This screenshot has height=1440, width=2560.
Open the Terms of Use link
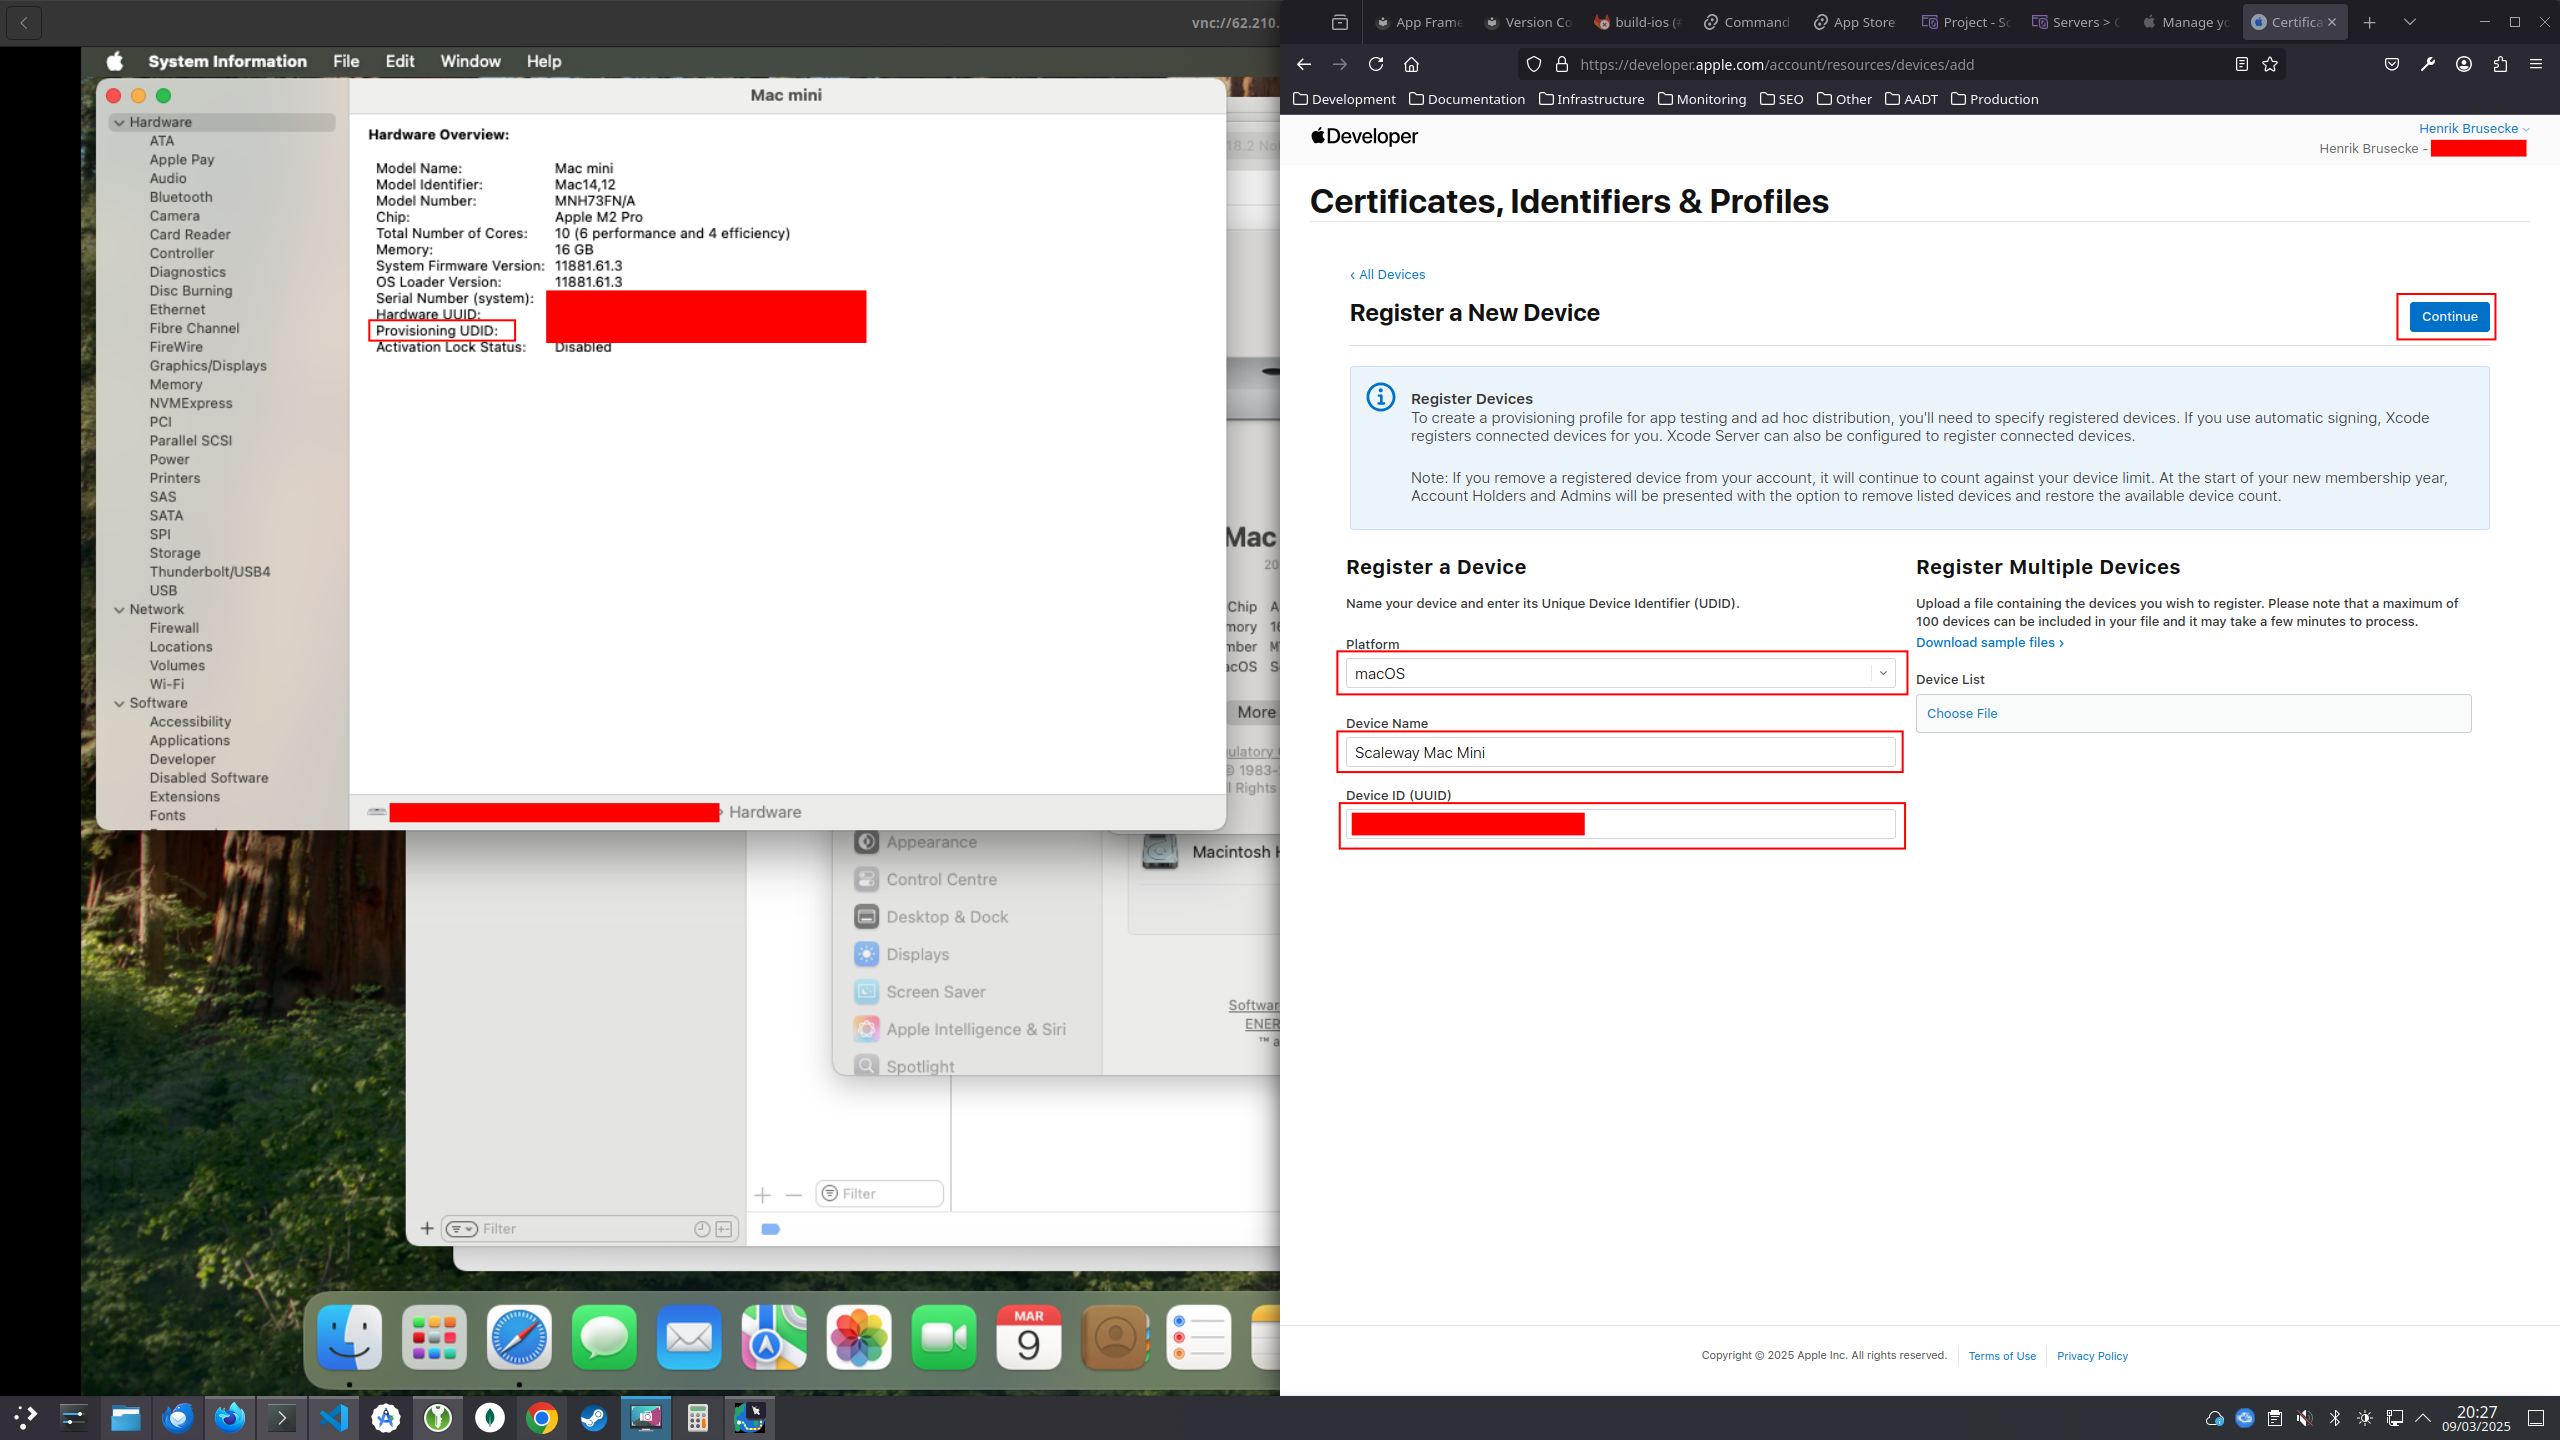pos(2002,1355)
